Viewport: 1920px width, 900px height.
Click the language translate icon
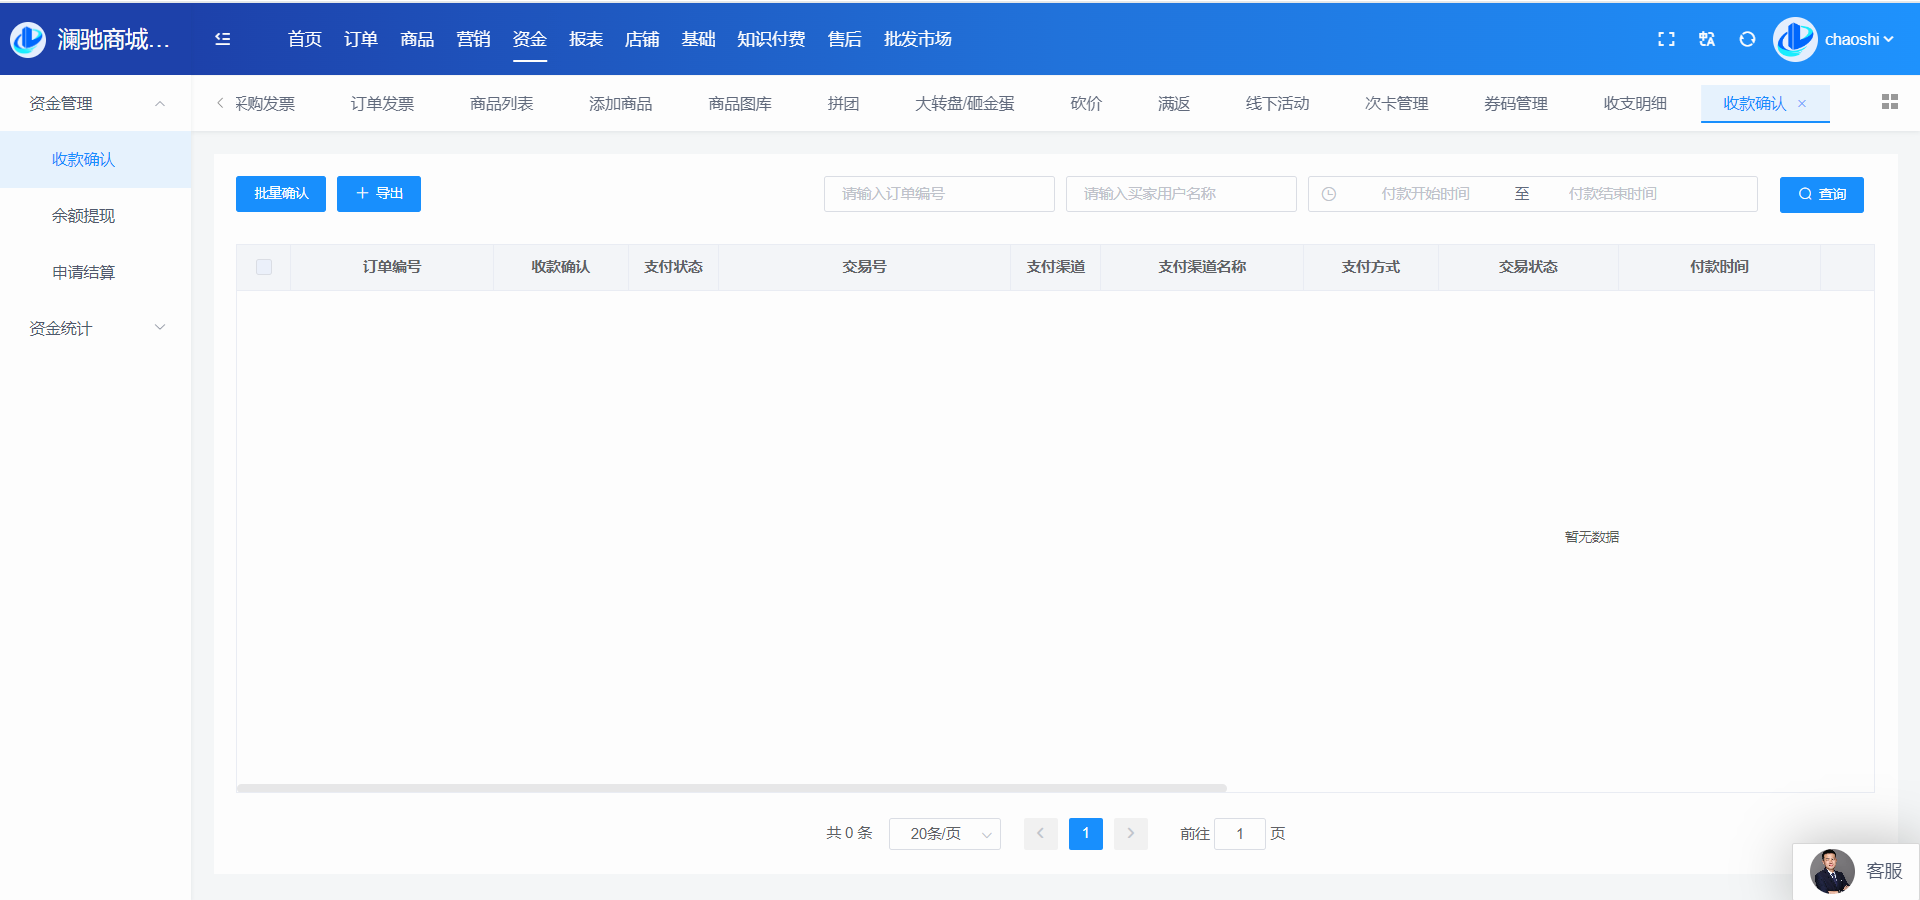tap(1707, 39)
